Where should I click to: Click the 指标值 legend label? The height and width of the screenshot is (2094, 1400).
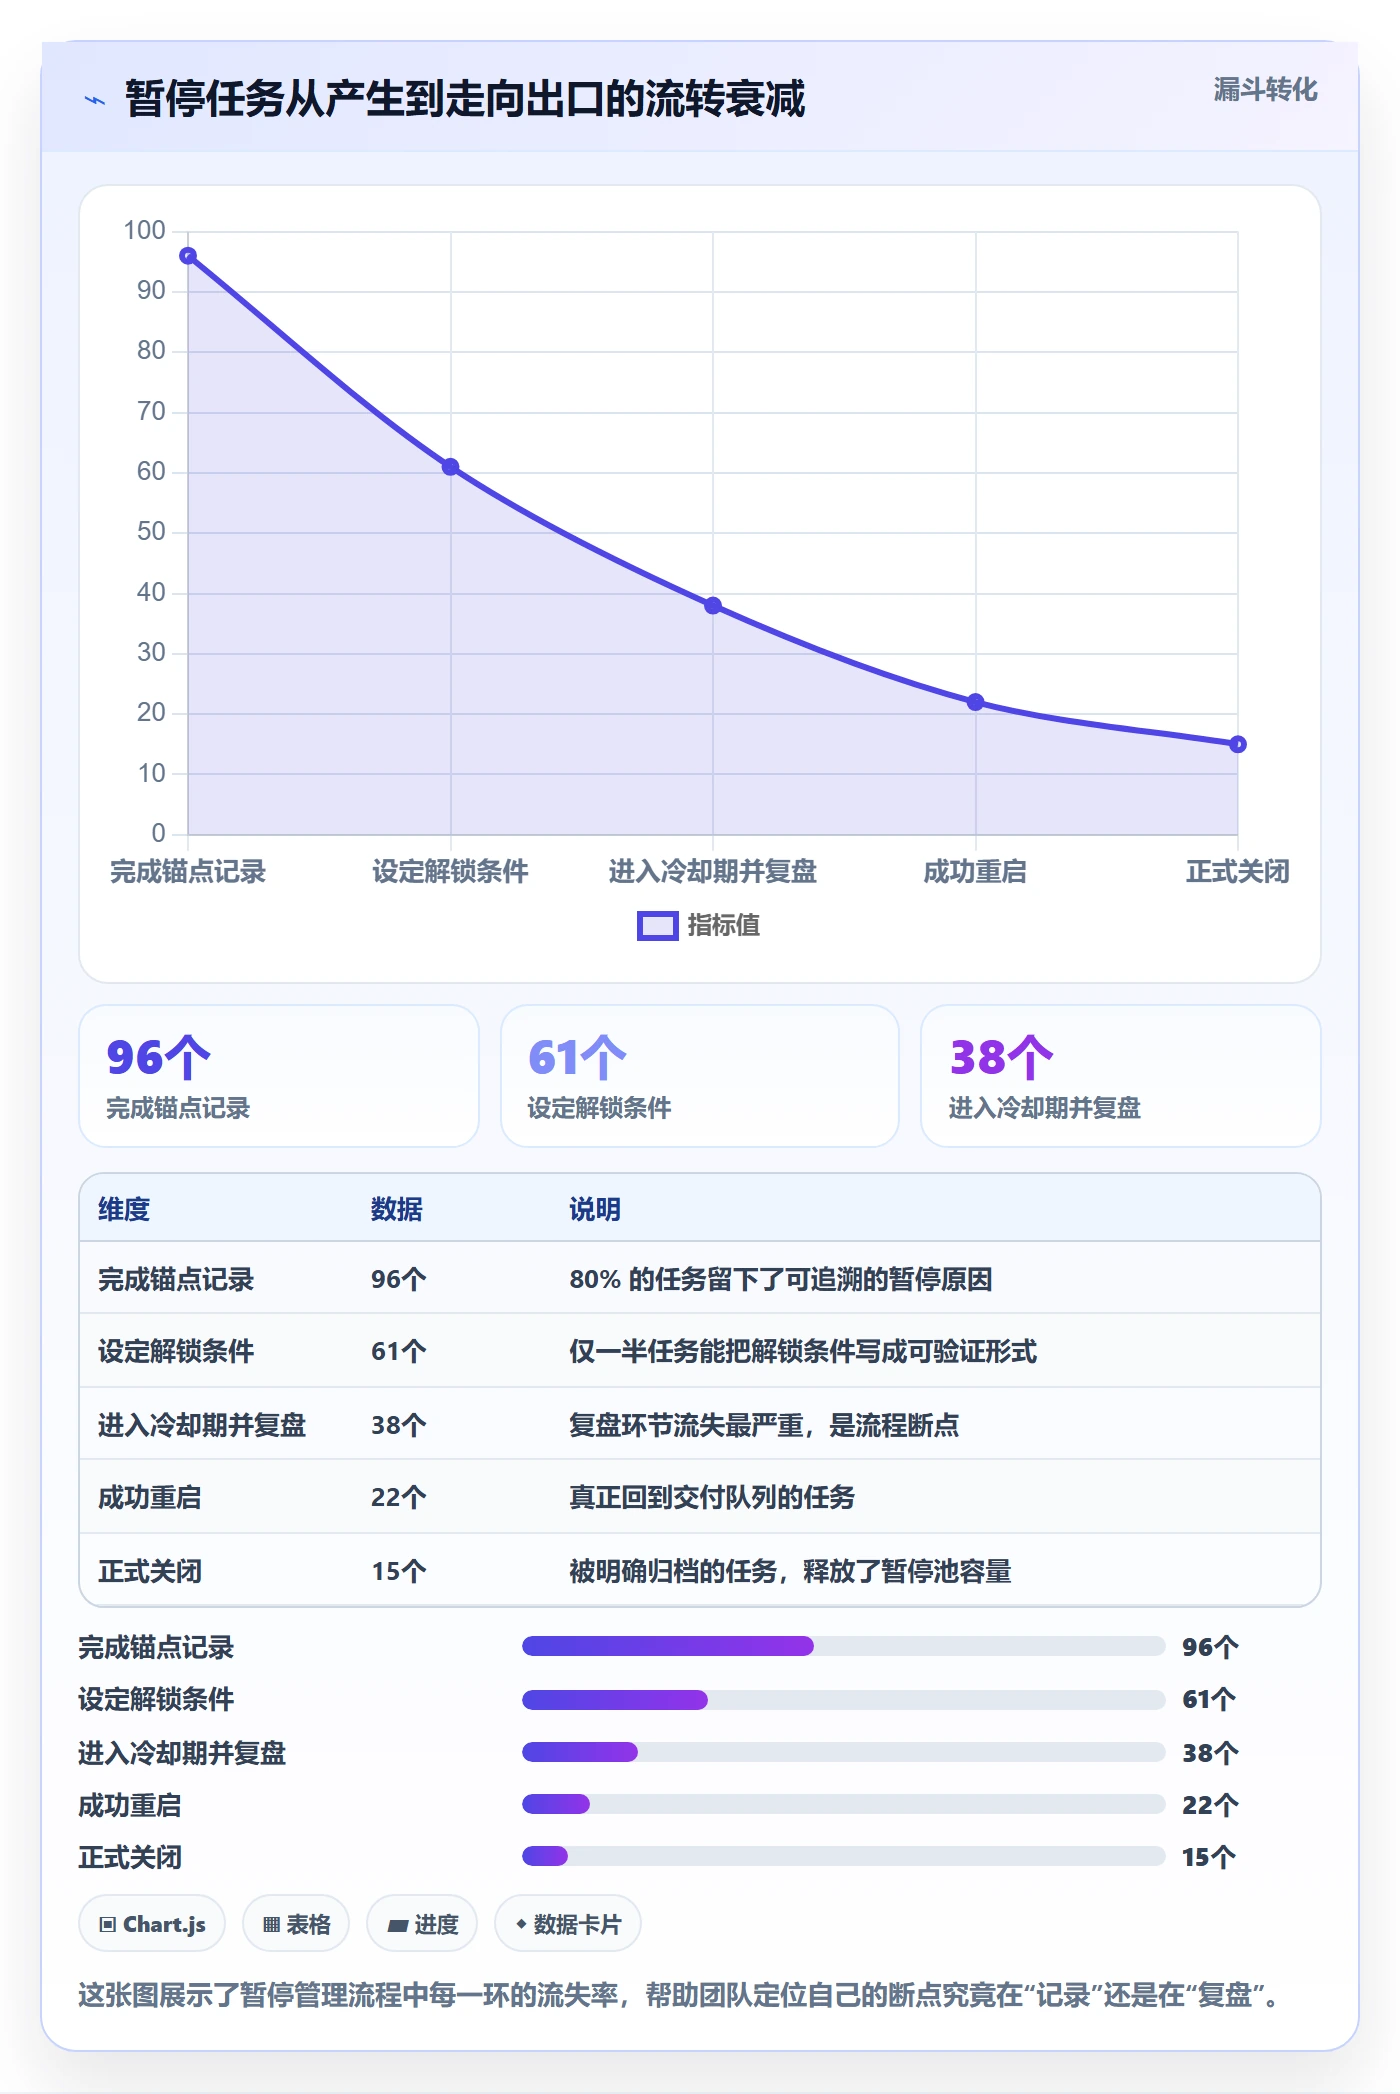[x=724, y=926]
